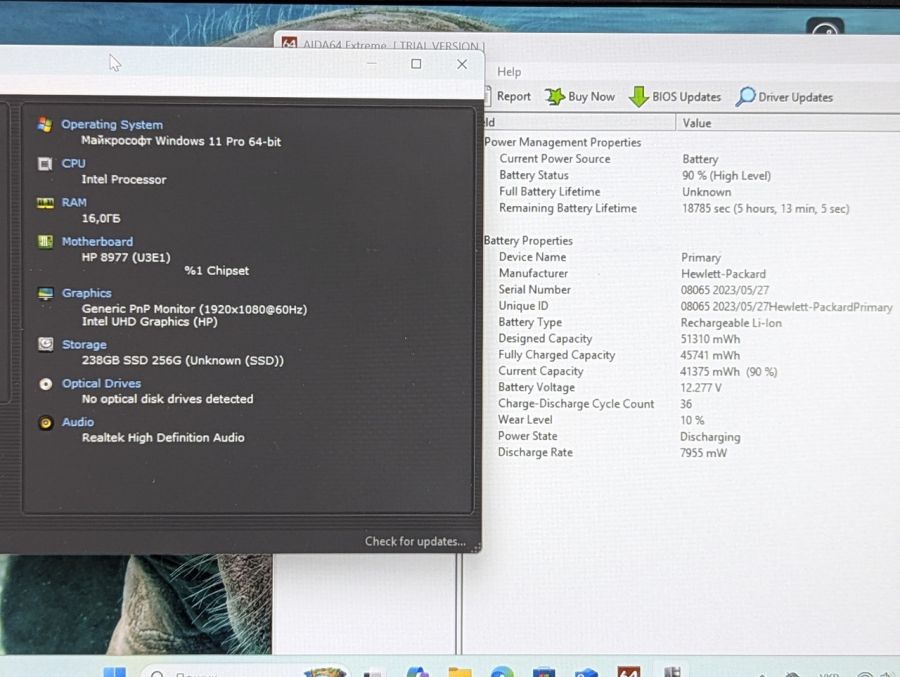Select the Power Management Properties group row

coord(562,142)
